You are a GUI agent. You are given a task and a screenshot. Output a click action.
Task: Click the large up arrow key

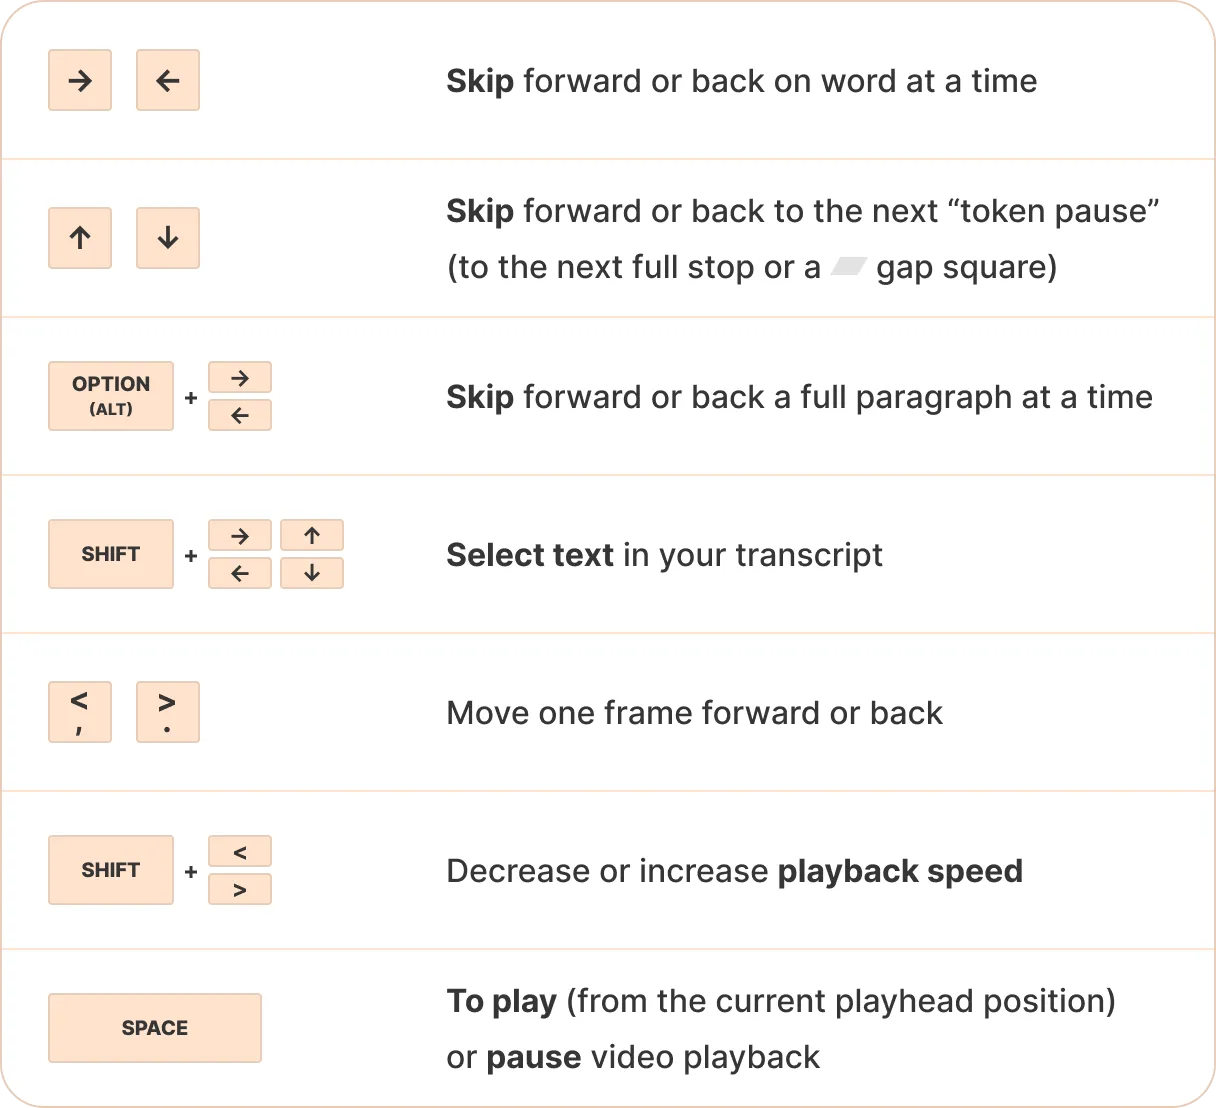(80, 238)
